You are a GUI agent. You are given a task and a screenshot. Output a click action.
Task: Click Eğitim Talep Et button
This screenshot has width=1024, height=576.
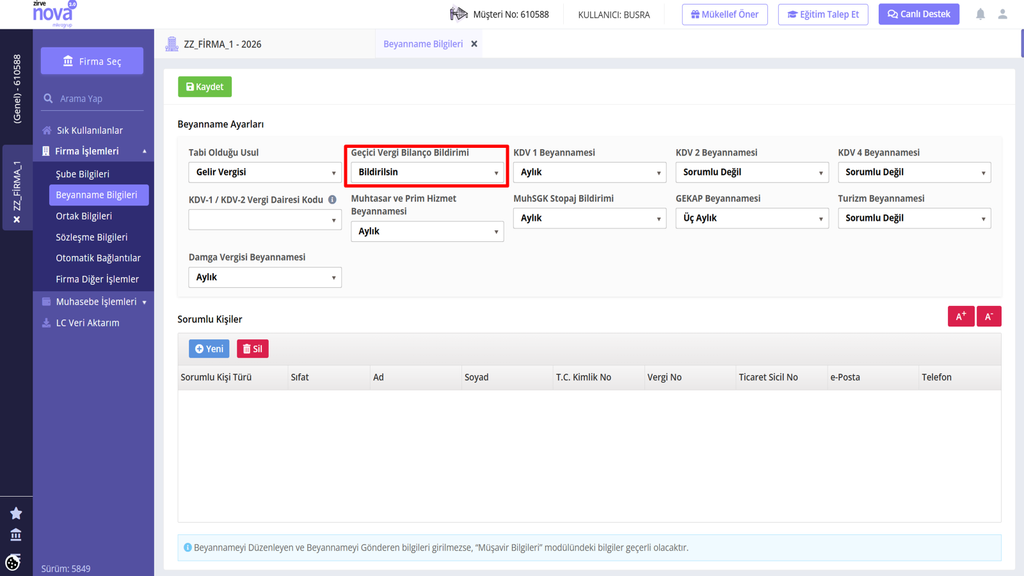point(823,14)
